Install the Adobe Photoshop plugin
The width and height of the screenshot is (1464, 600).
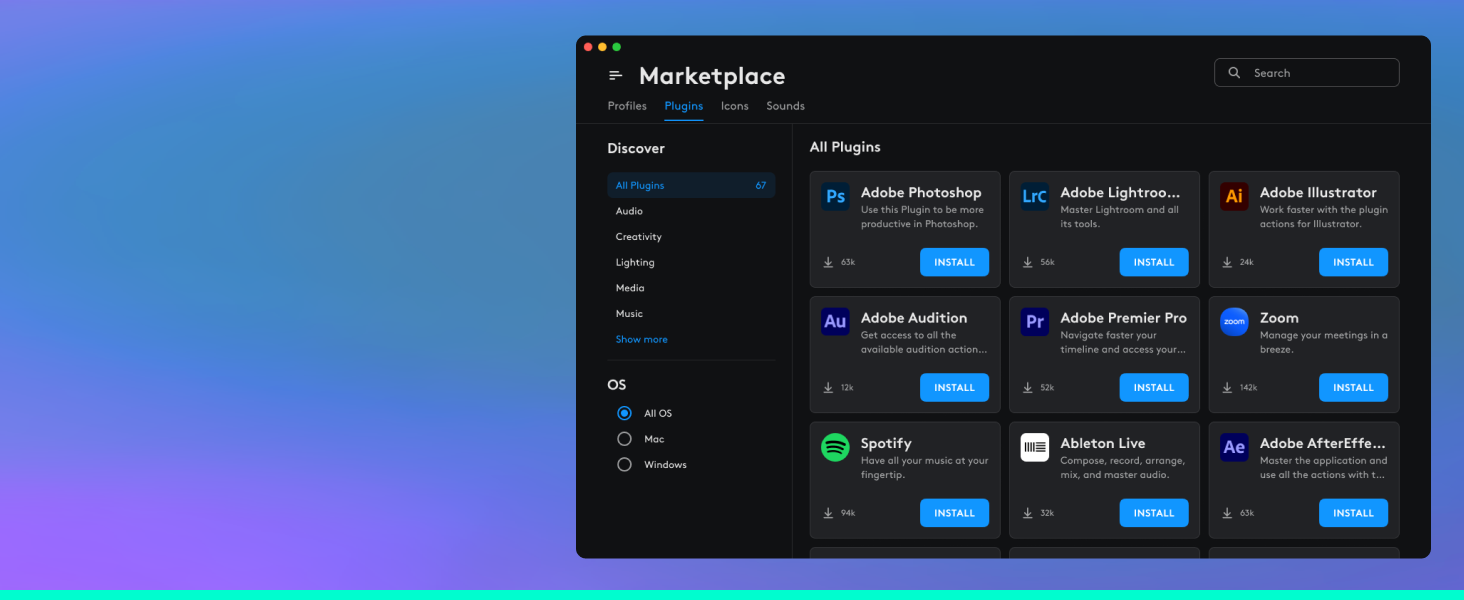(954, 262)
